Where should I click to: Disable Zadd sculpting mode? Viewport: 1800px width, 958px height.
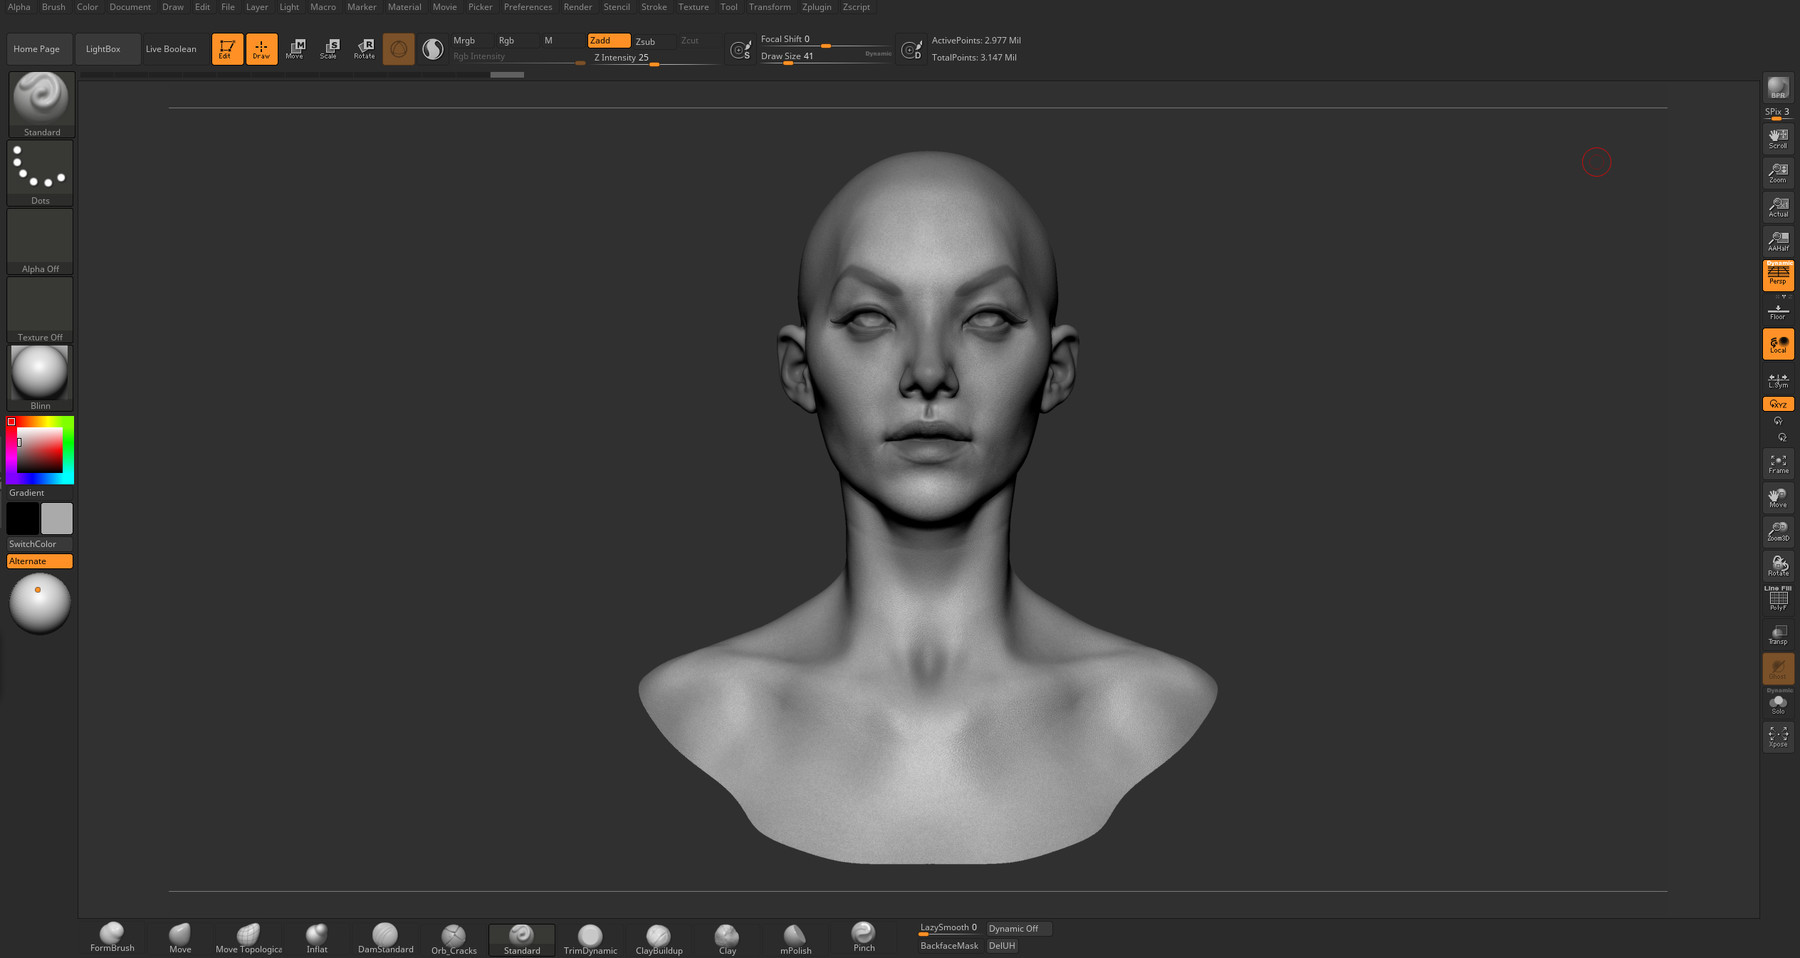(608, 41)
